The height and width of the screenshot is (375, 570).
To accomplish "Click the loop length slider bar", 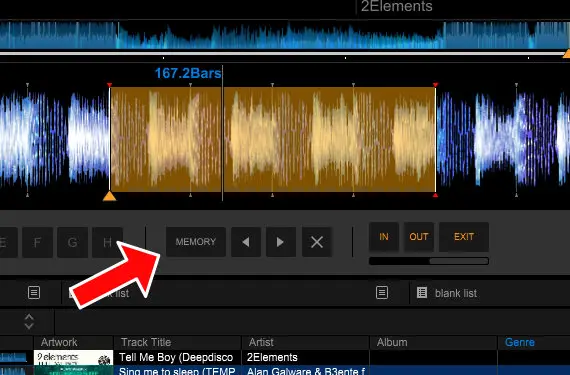I will tap(429, 261).
